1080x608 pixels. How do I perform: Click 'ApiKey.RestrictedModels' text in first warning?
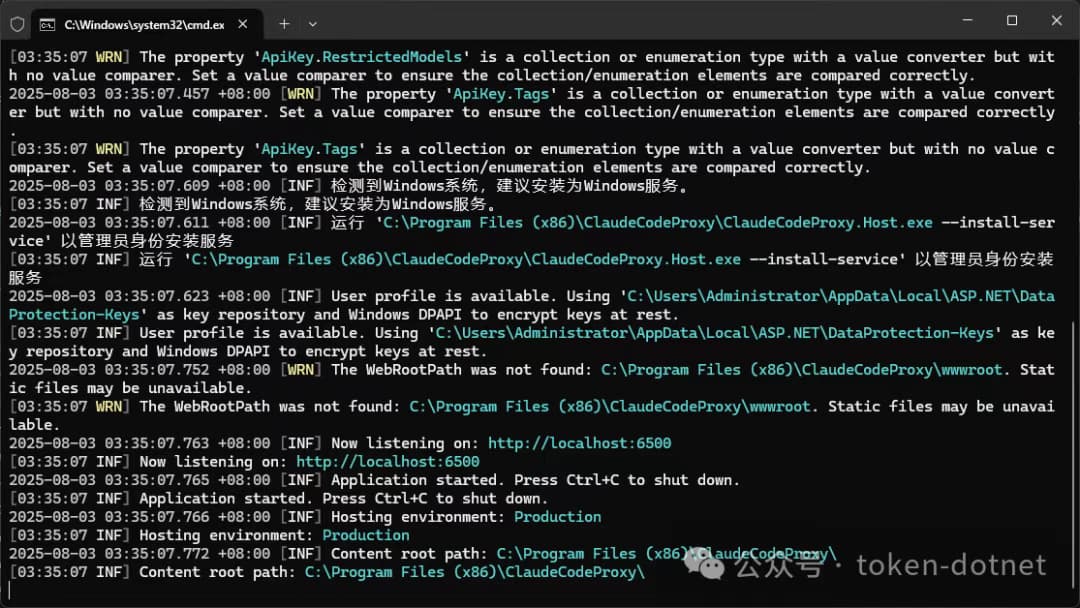pyautogui.click(x=361, y=57)
